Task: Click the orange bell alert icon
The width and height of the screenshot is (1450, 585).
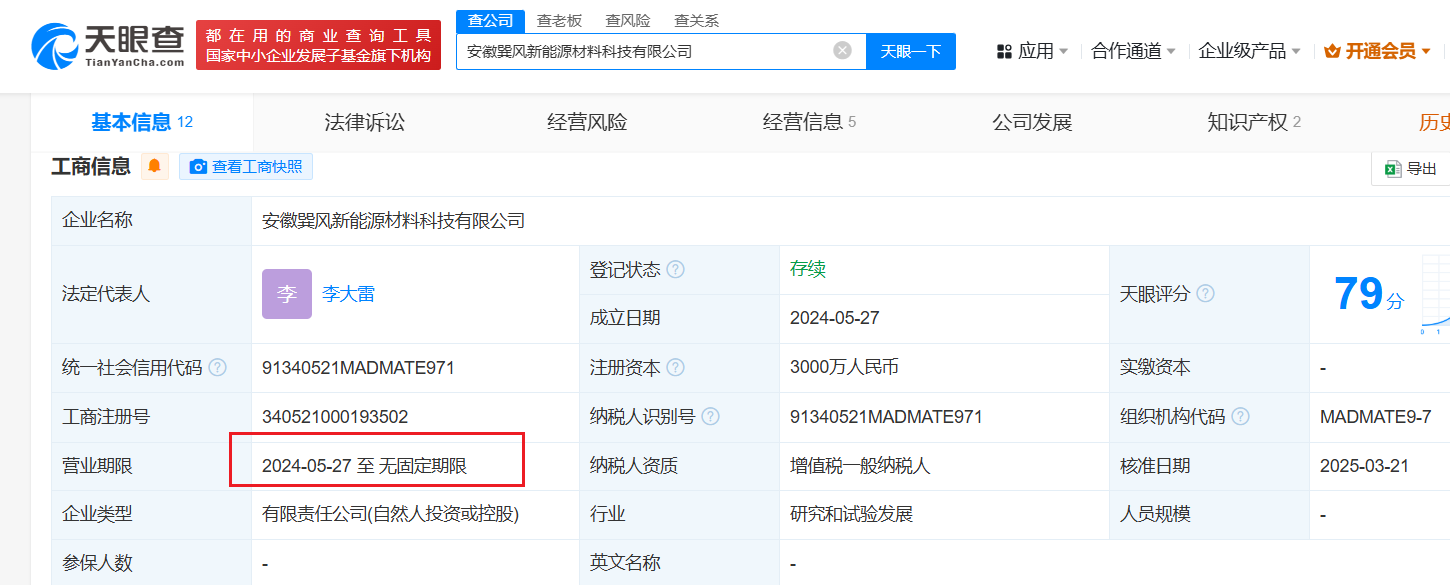Action: 154,167
